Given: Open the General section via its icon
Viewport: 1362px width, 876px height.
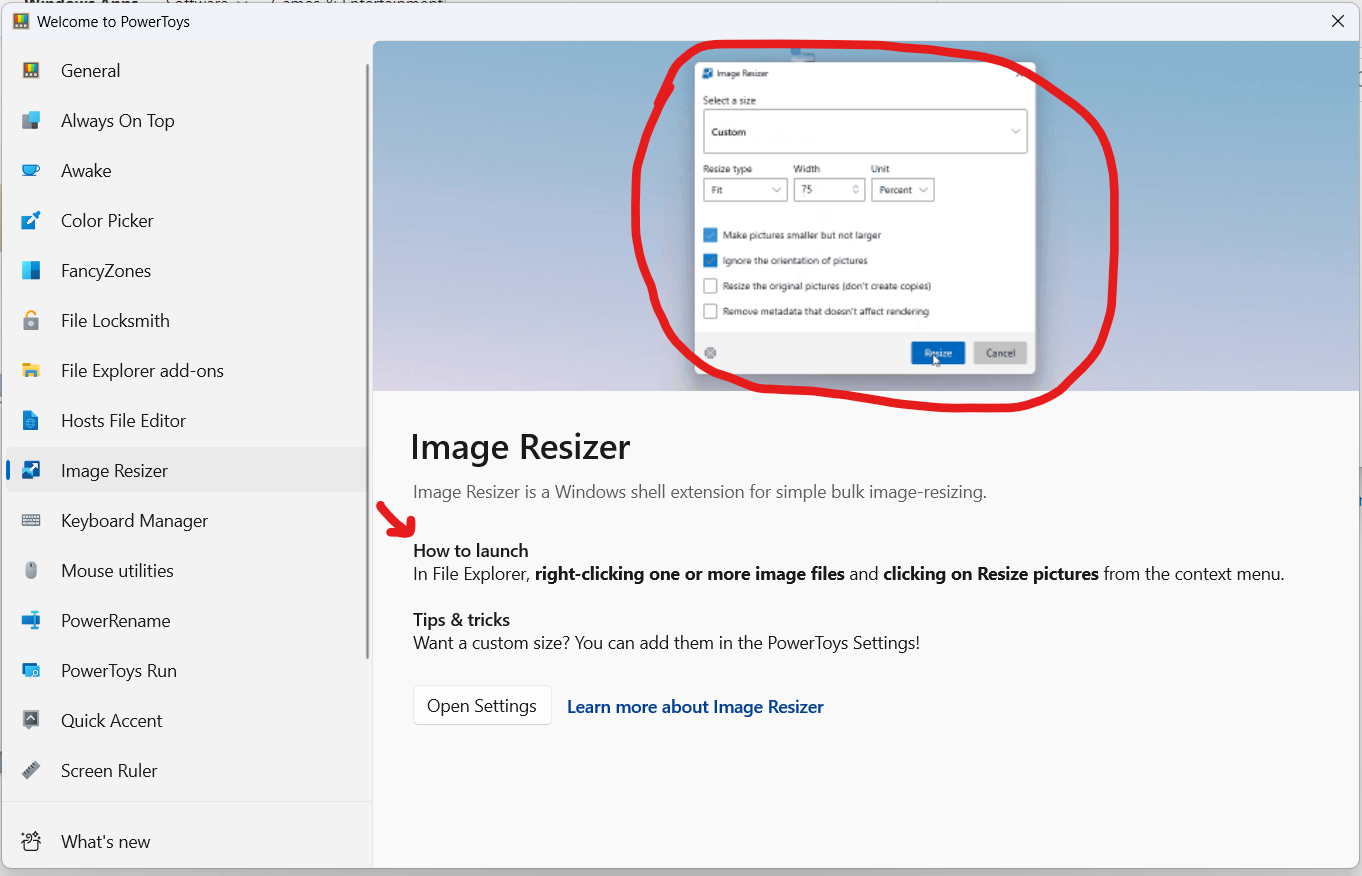Looking at the screenshot, I should pyautogui.click(x=31, y=71).
